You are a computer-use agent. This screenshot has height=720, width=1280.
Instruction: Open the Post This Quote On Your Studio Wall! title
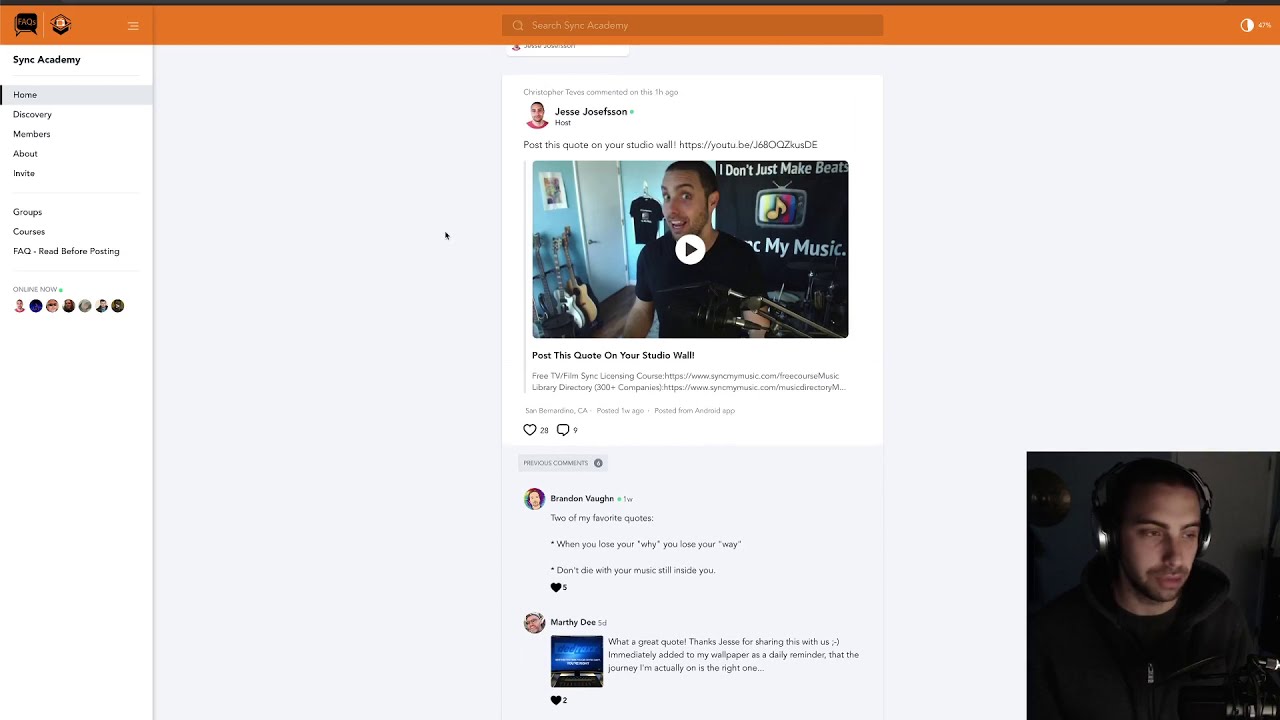pos(613,355)
